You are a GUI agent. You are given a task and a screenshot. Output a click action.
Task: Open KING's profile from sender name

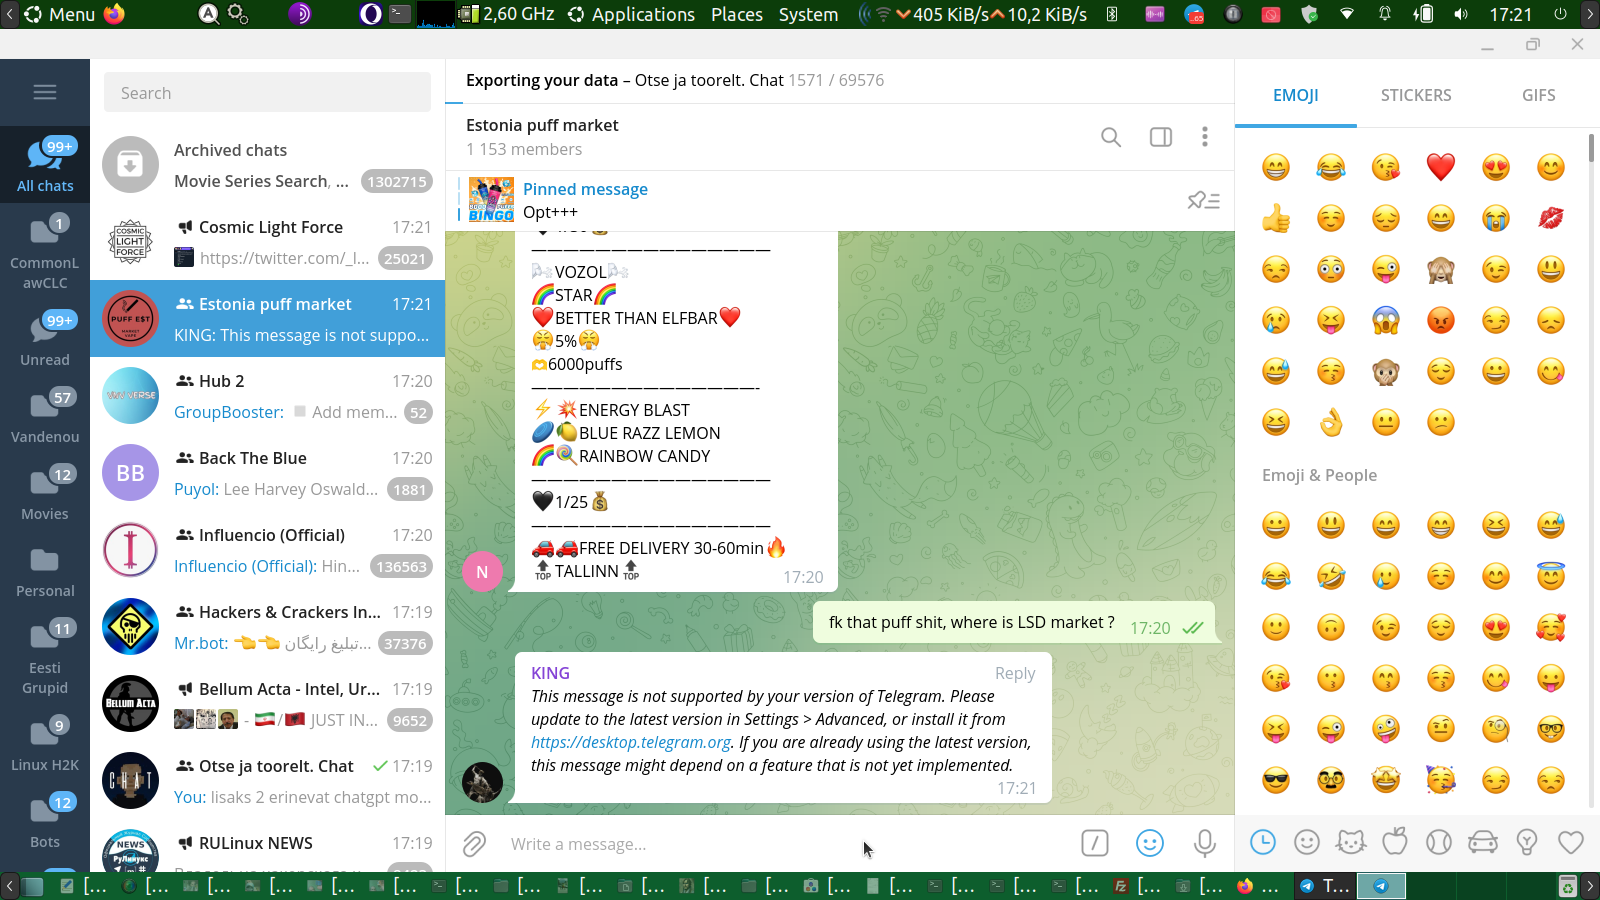pos(550,673)
